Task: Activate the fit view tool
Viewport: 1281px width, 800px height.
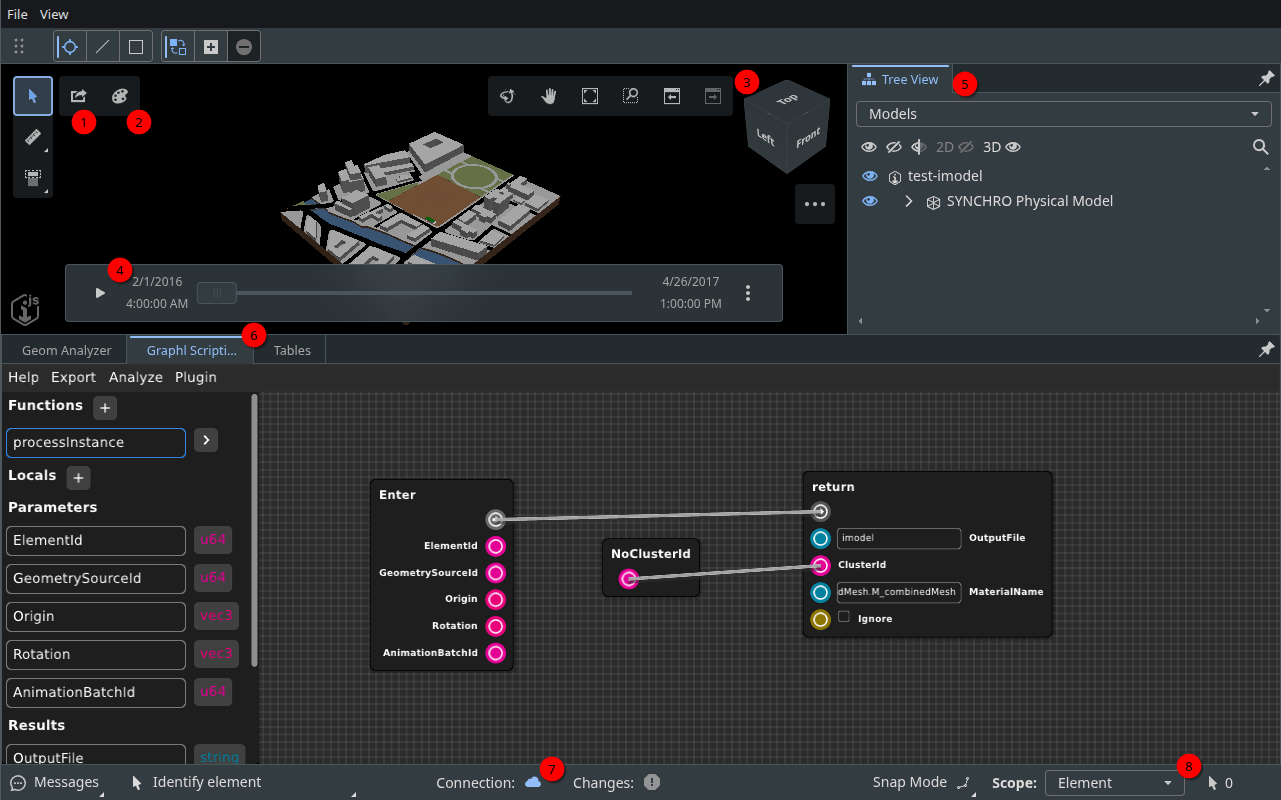Action: pyautogui.click(x=589, y=95)
